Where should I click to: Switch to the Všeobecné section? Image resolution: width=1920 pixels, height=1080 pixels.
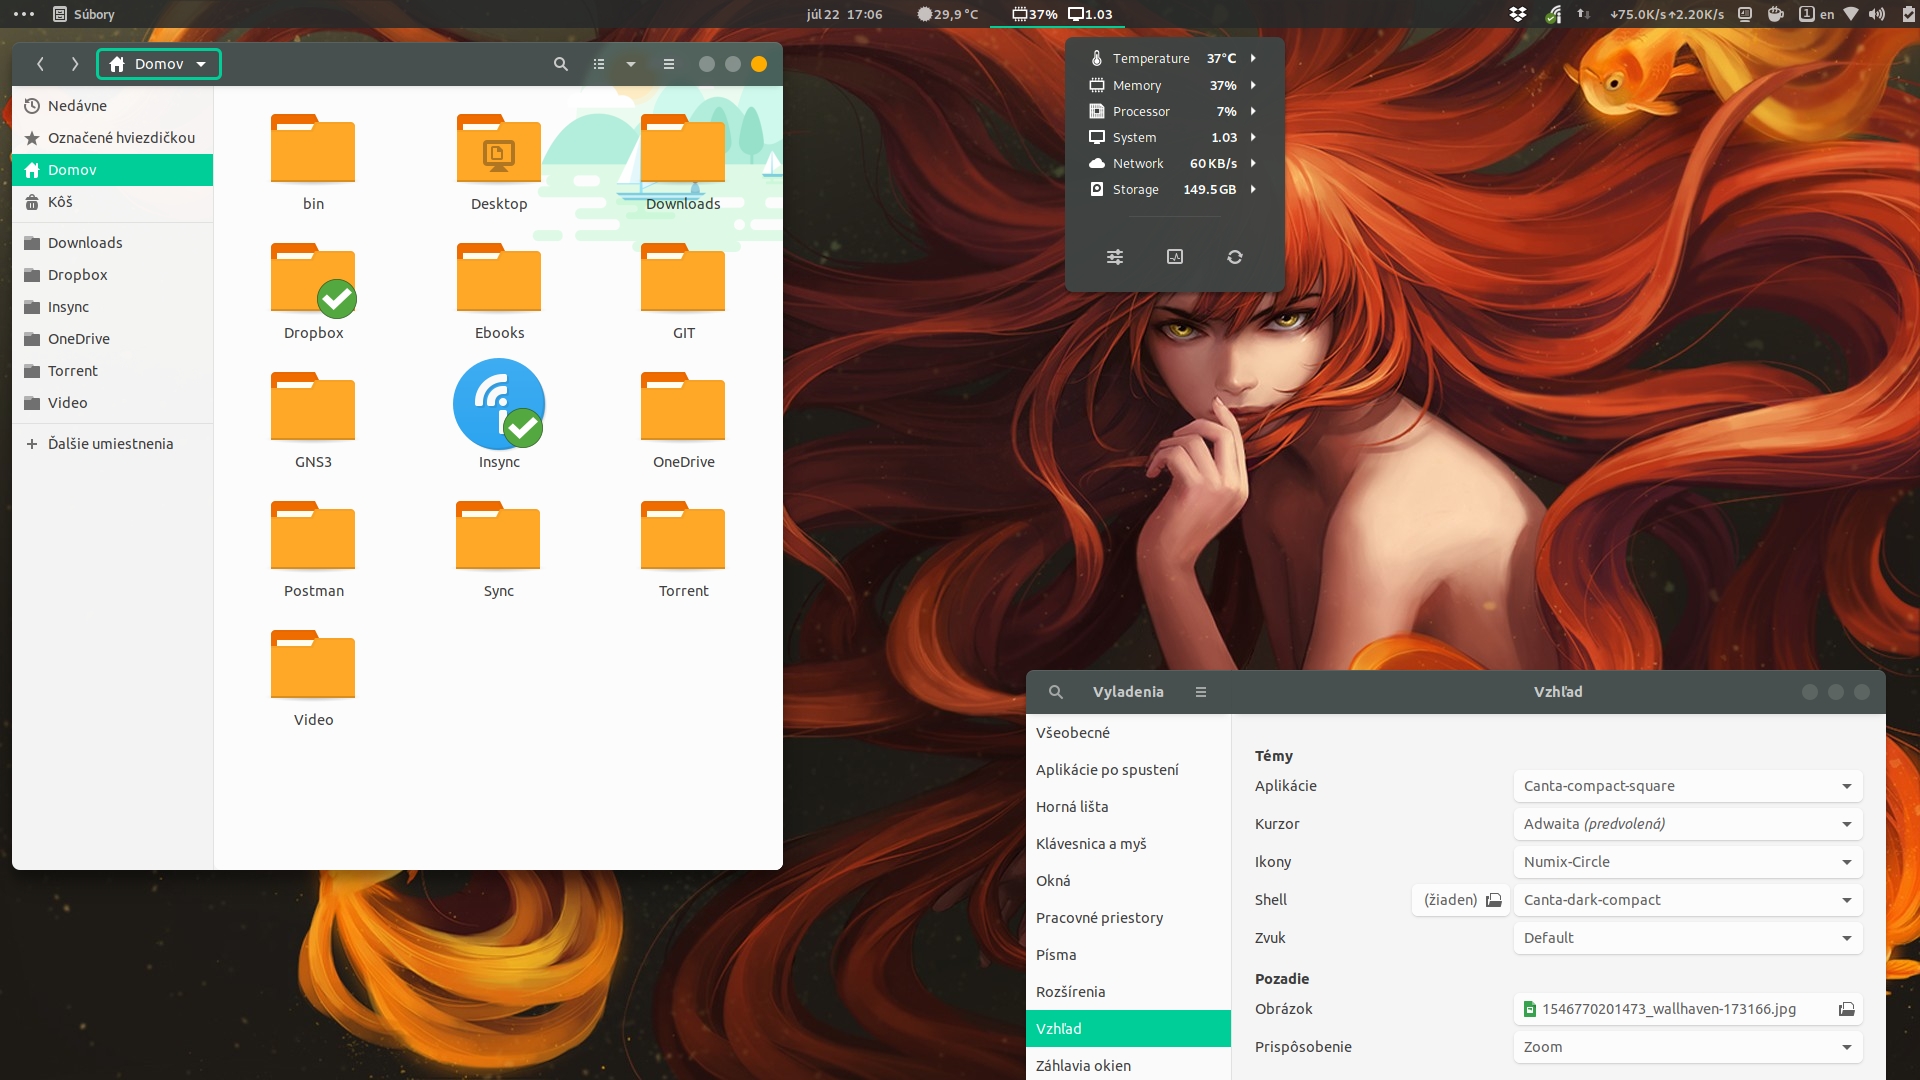pyautogui.click(x=1128, y=733)
